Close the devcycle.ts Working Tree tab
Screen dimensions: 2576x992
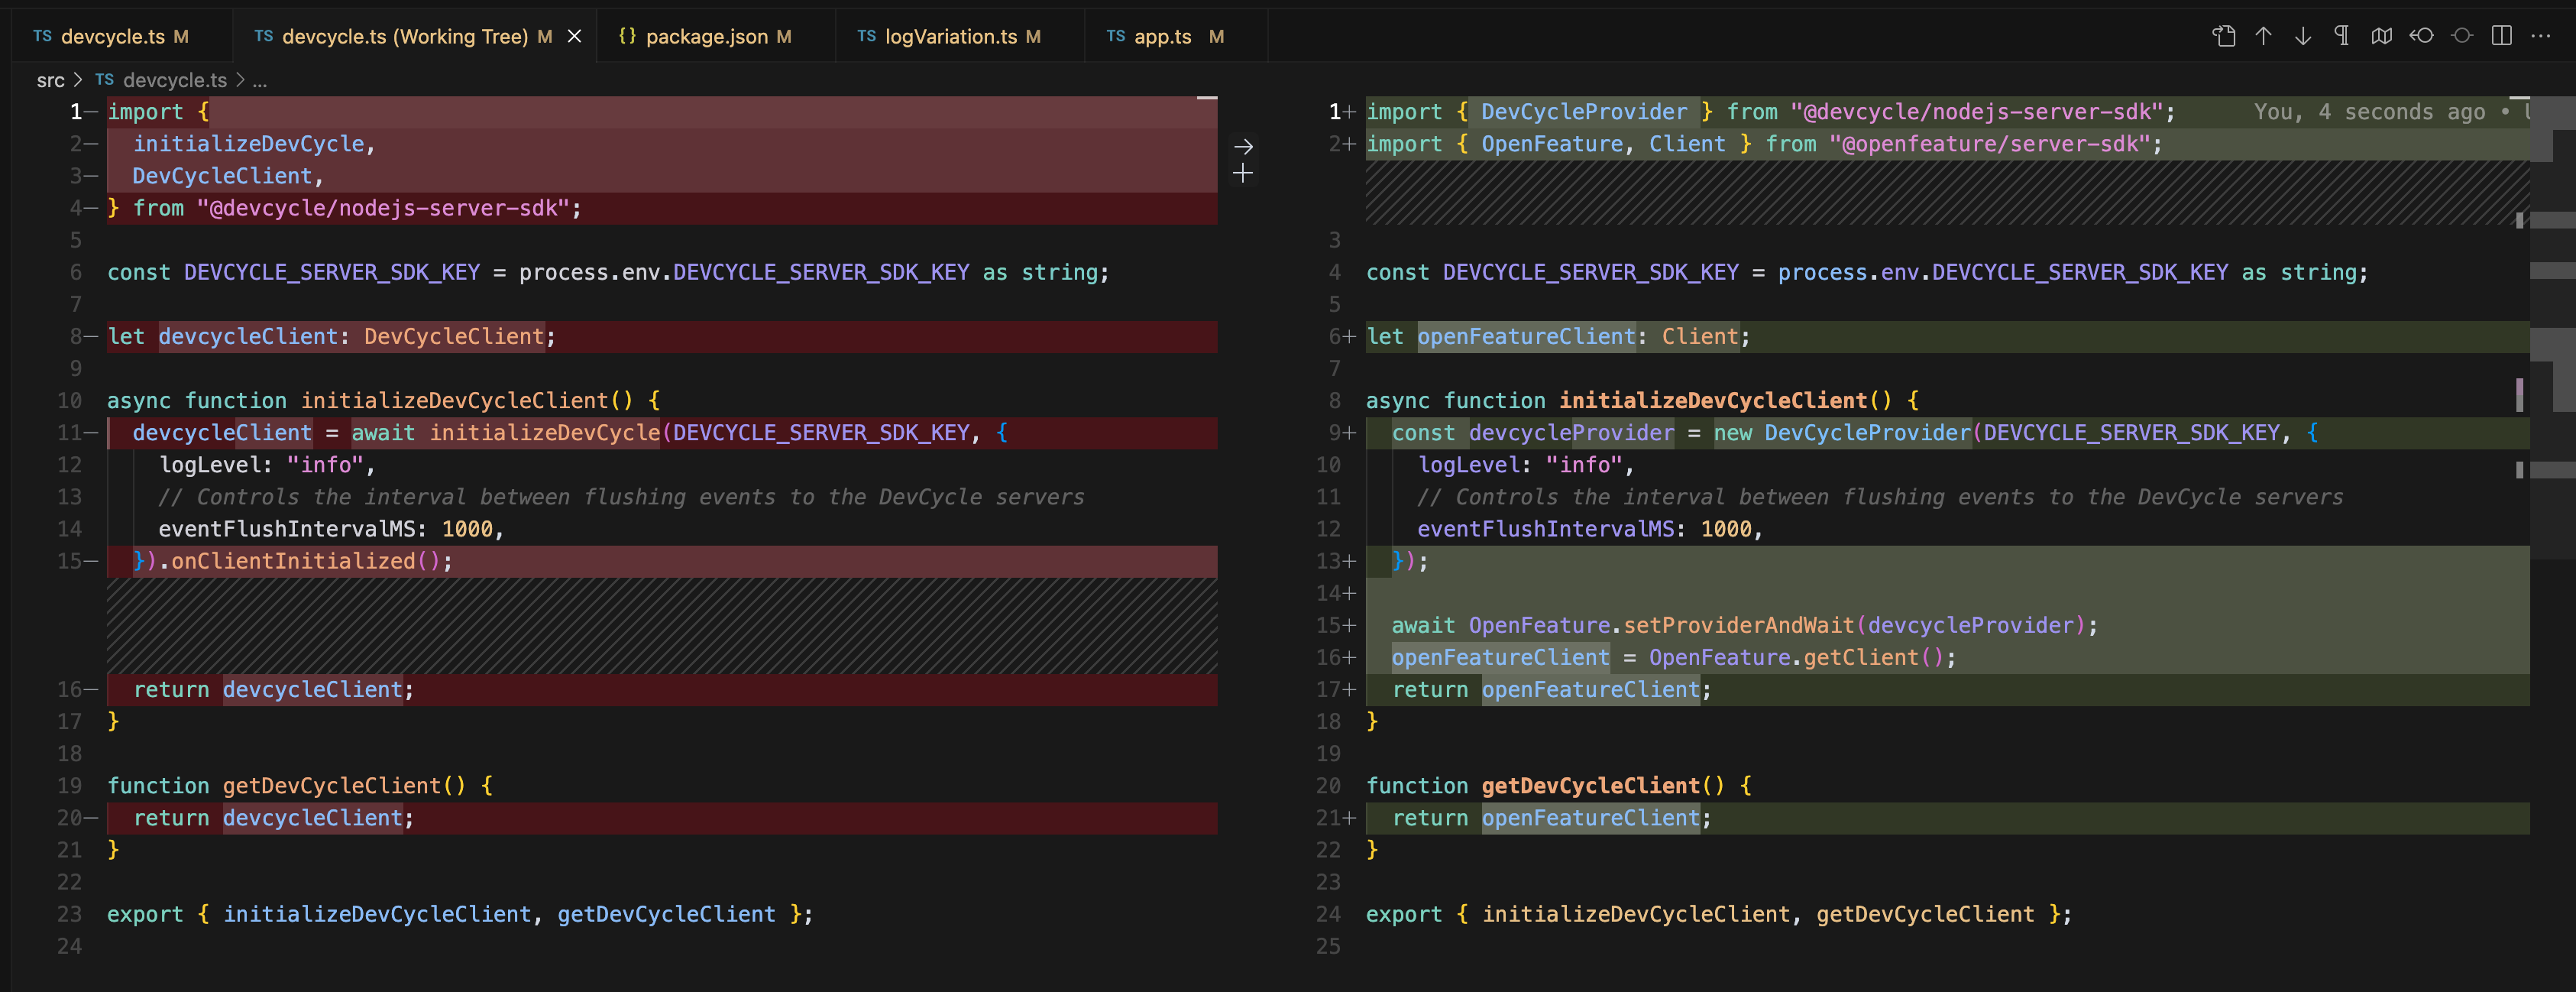(575, 36)
